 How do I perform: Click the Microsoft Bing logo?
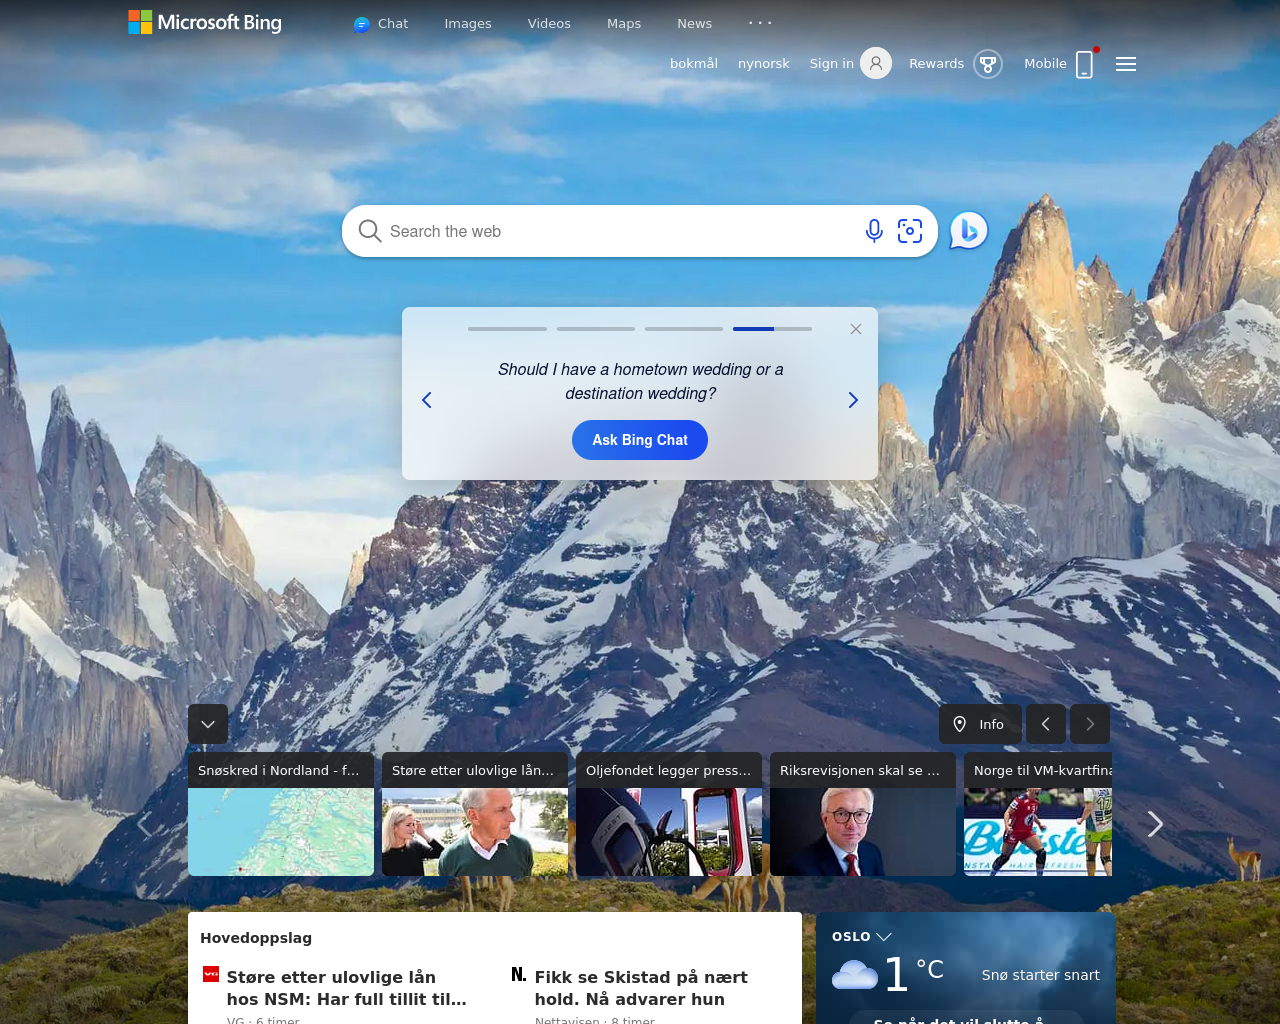[x=205, y=22]
